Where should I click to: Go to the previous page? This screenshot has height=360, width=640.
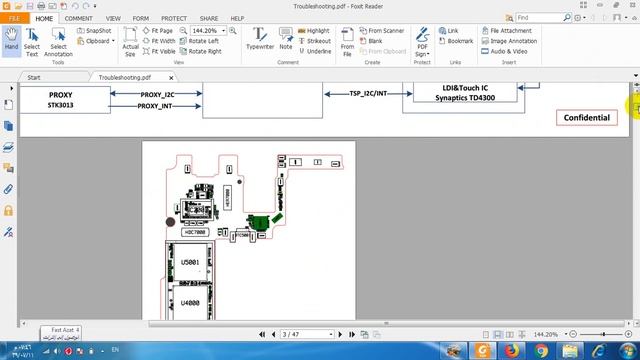coord(273,334)
